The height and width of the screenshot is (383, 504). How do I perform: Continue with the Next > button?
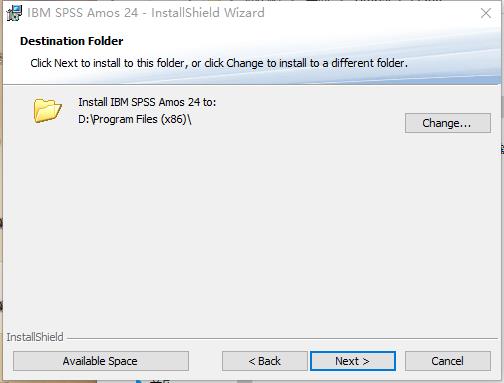[x=353, y=361]
